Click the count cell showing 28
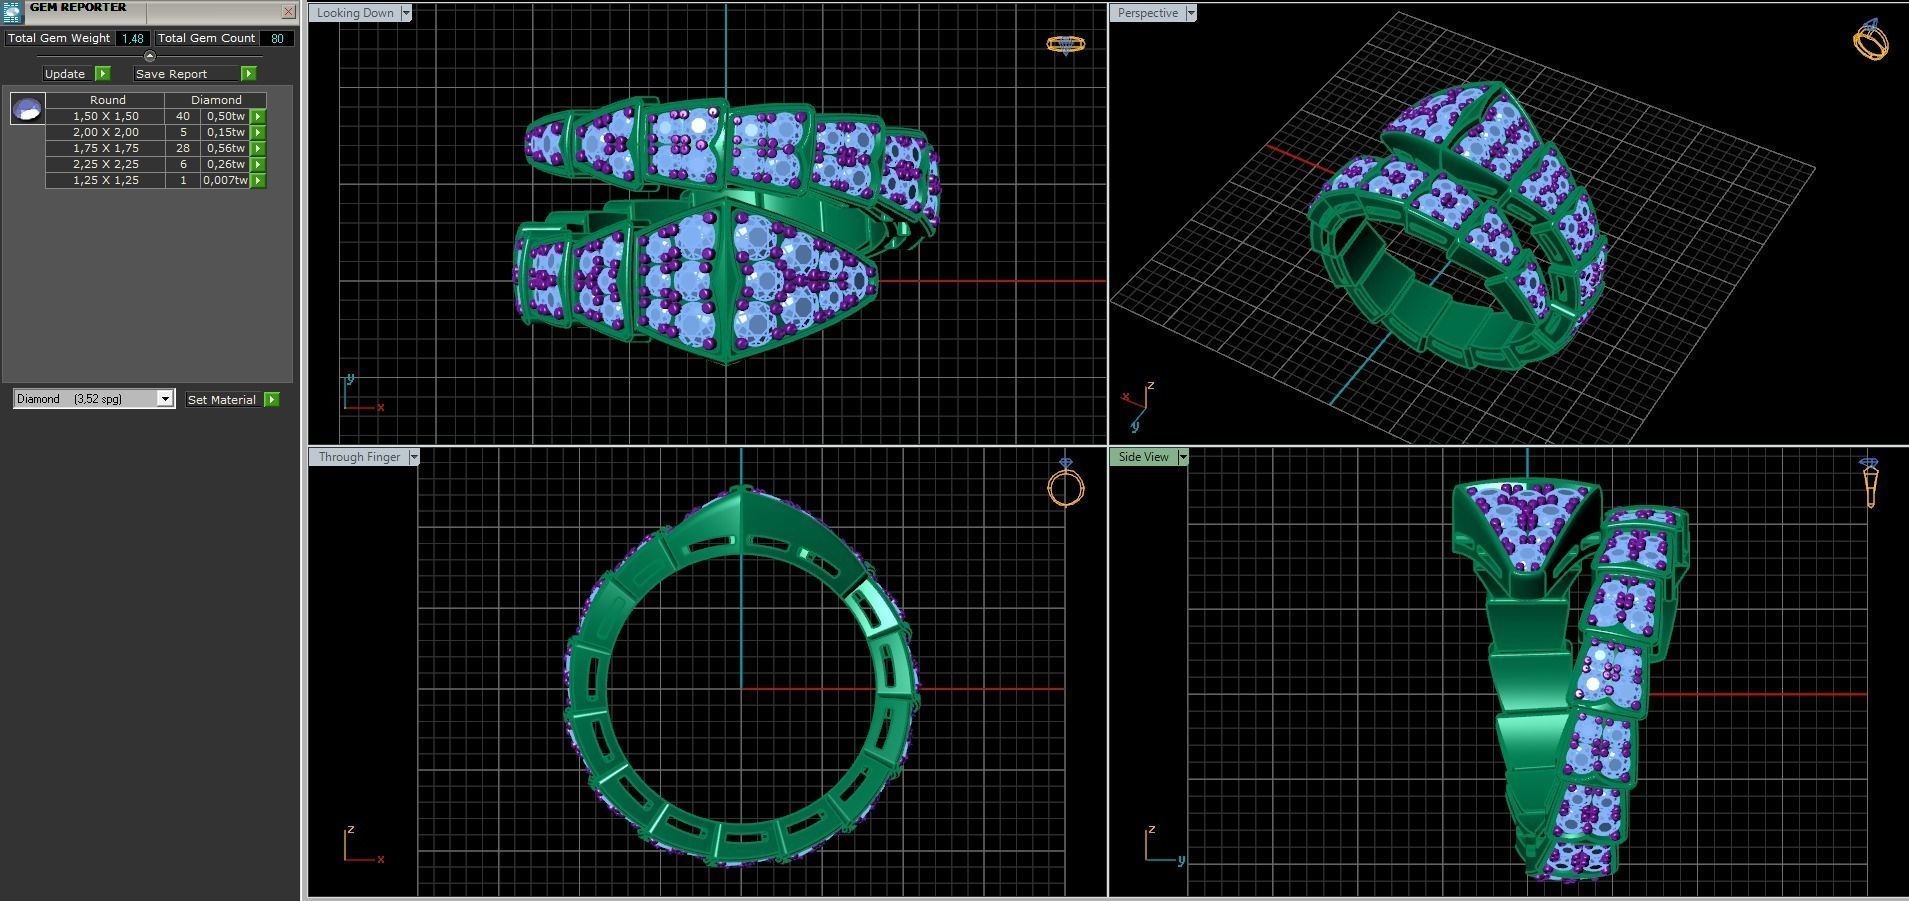 click(183, 149)
